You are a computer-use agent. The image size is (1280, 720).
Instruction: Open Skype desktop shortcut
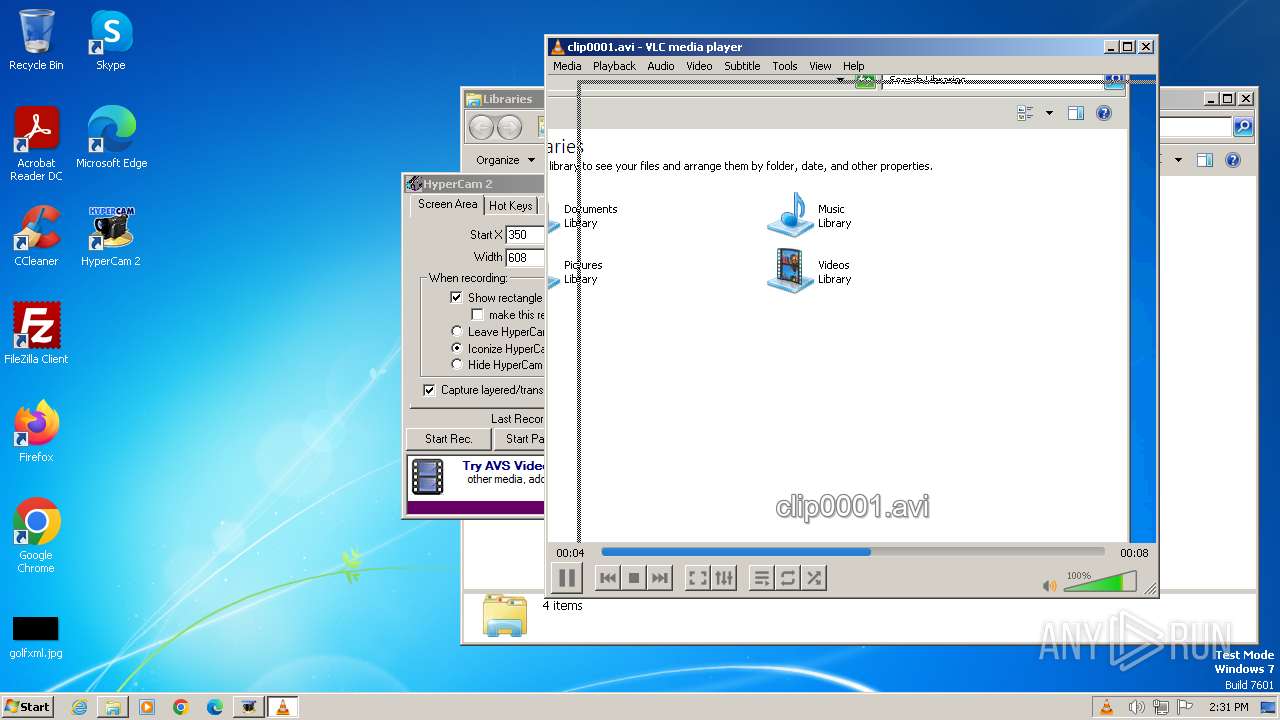111,40
